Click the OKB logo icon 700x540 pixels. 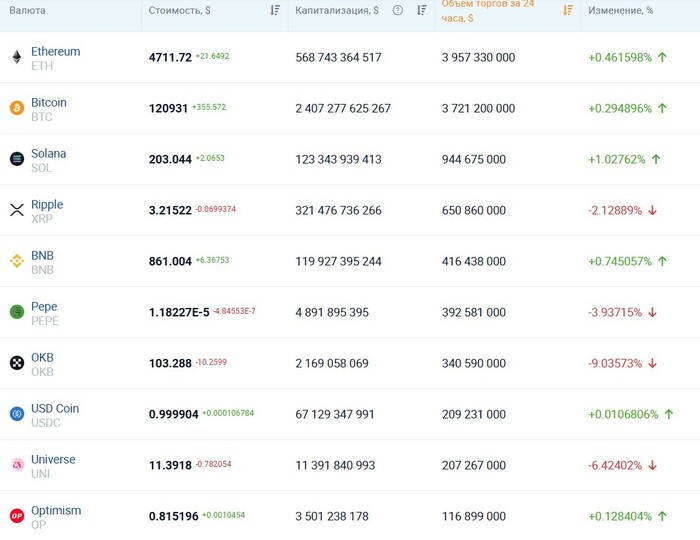click(x=17, y=363)
